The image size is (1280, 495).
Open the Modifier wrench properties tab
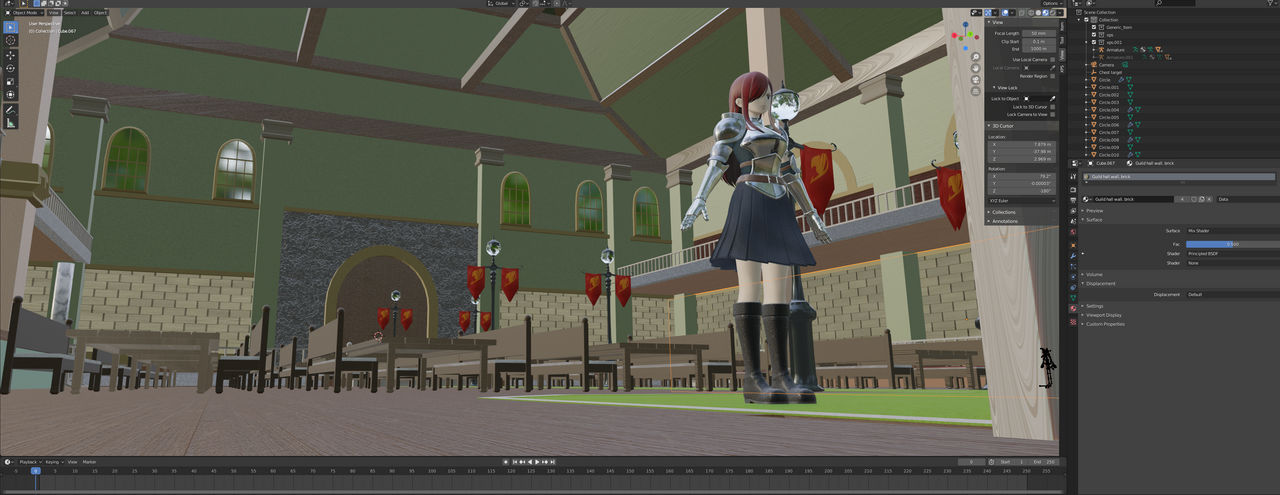pyautogui.click(x=1073, y=256)
